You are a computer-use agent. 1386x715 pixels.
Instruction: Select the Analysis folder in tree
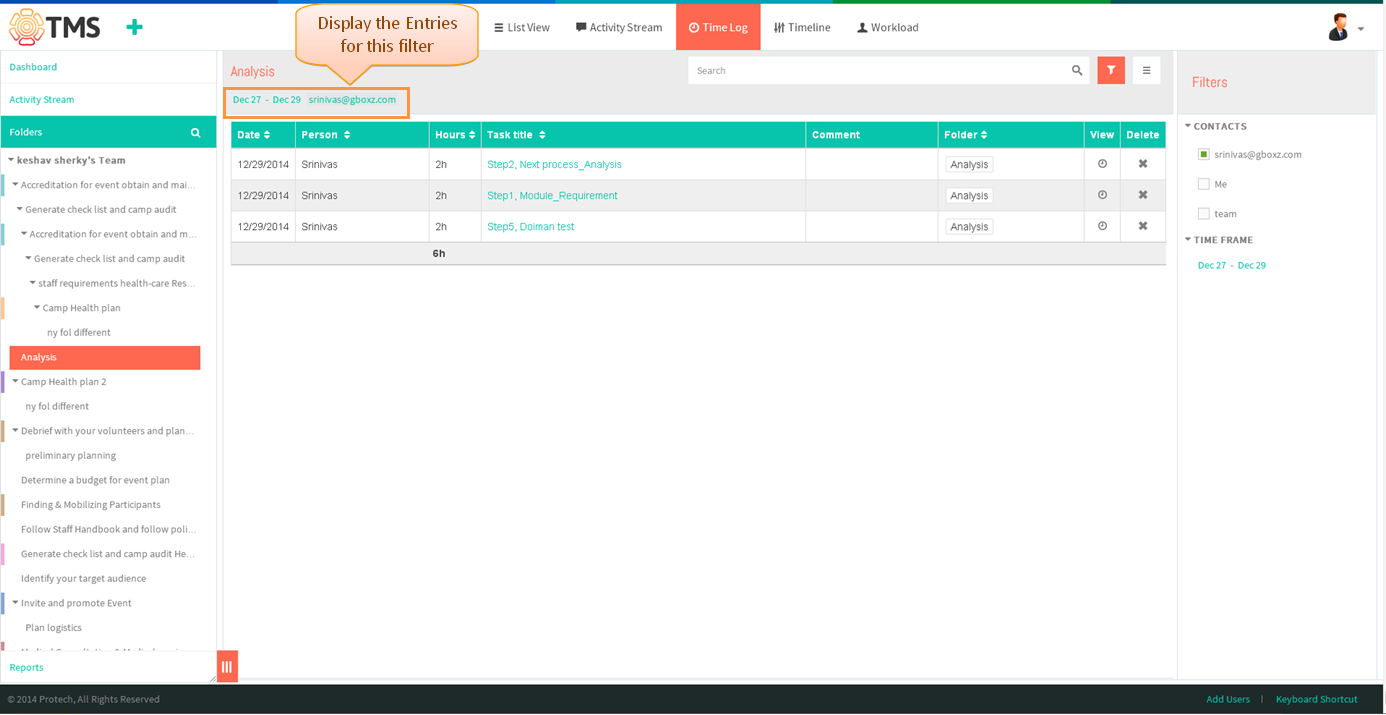pos(105,357)
